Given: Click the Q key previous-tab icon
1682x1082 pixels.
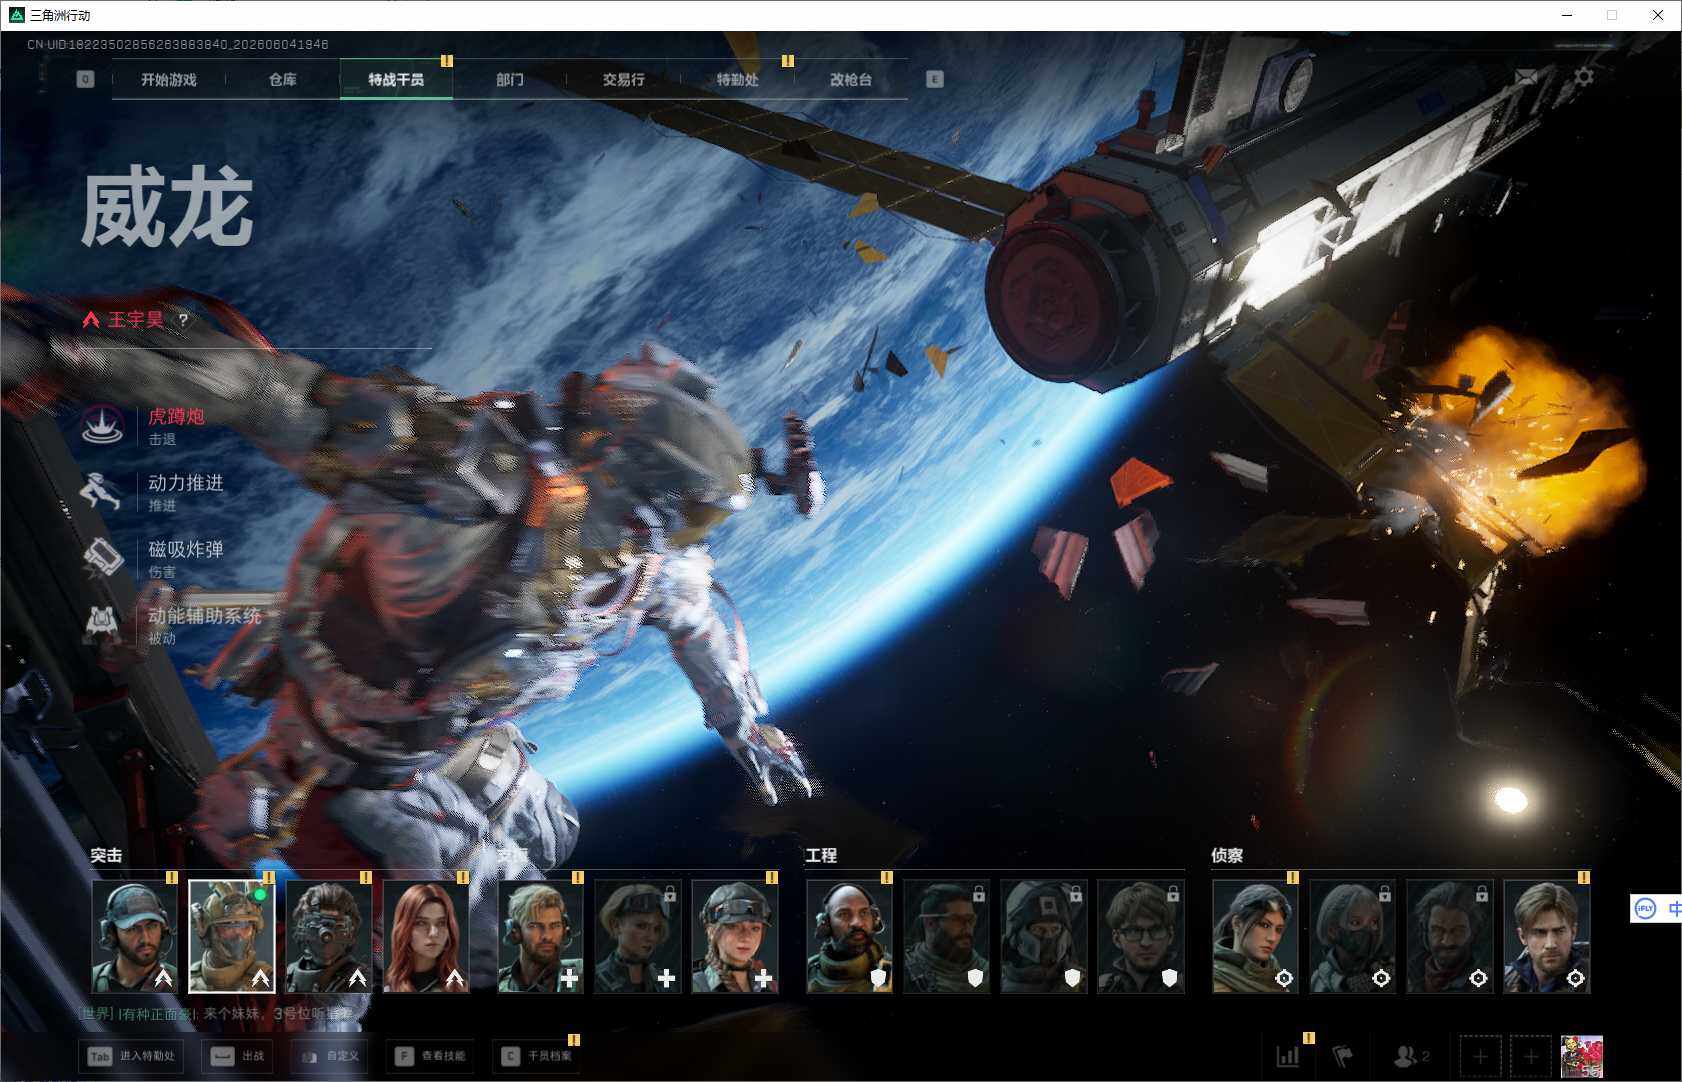Looking at the screenshot, I should pos(85,79).
